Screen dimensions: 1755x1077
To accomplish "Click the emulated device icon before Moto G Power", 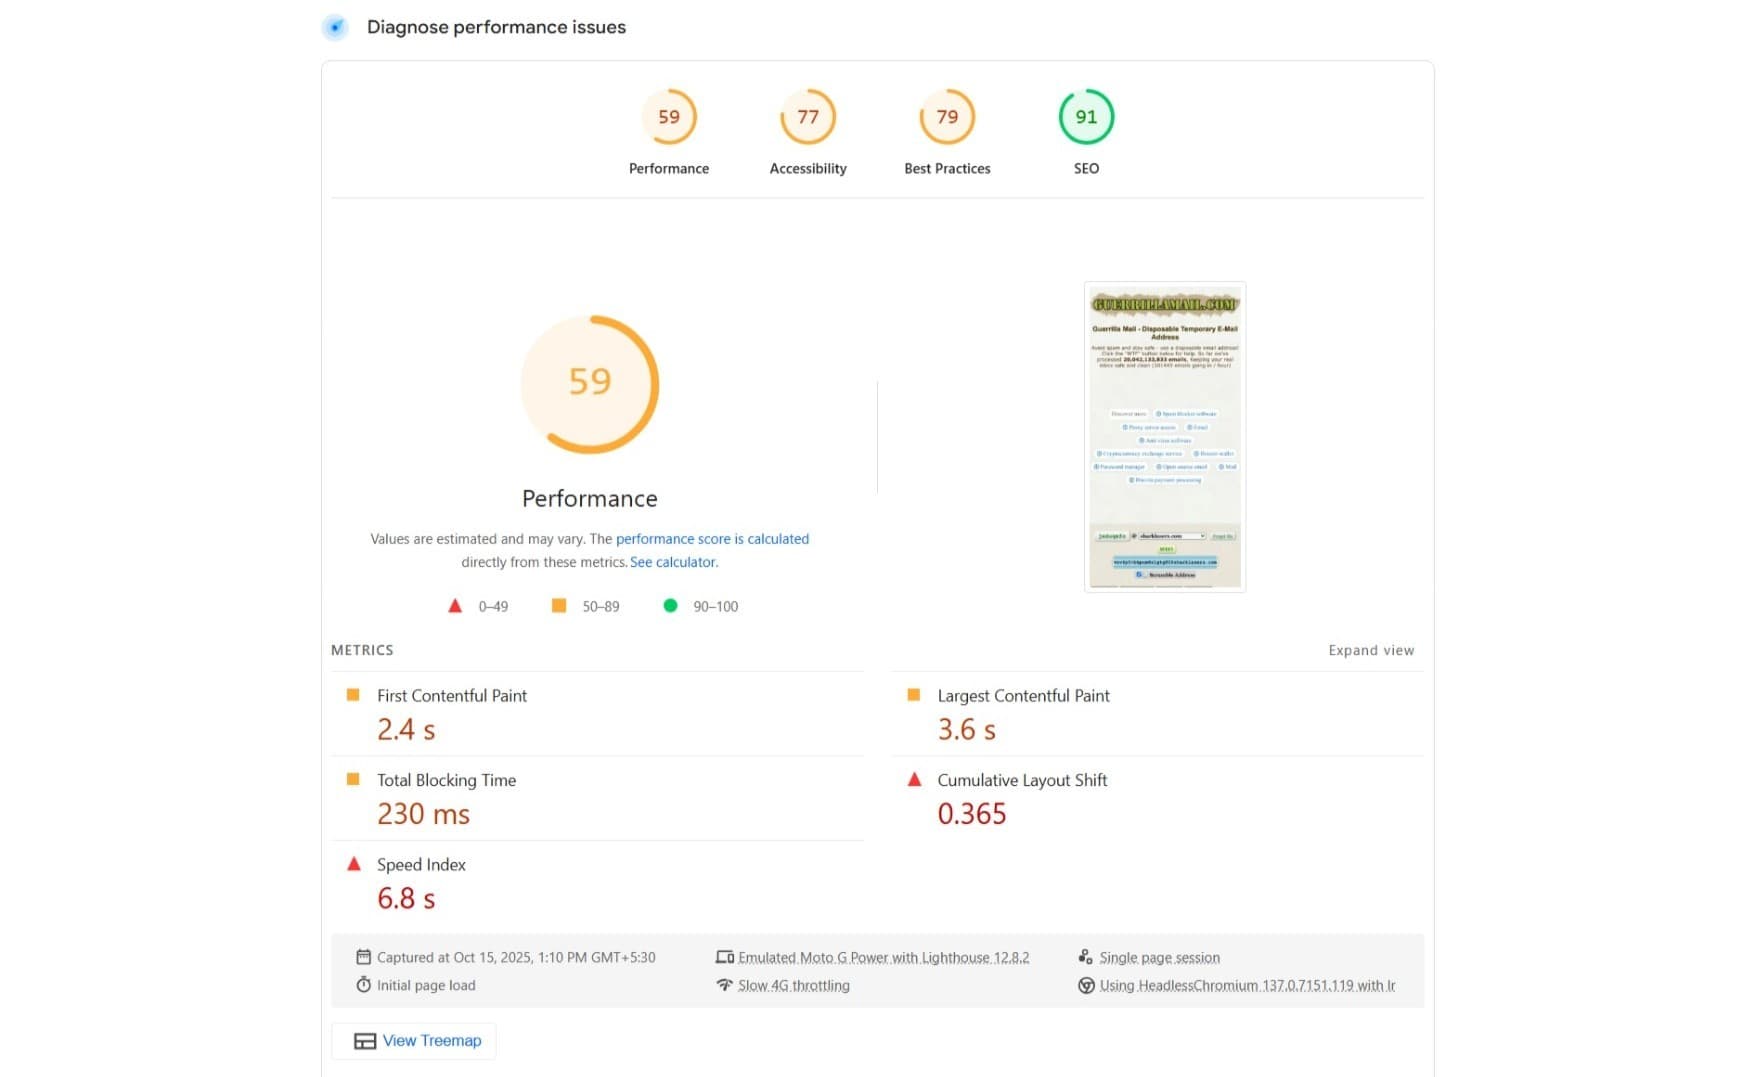I will [x=725, y=957].
